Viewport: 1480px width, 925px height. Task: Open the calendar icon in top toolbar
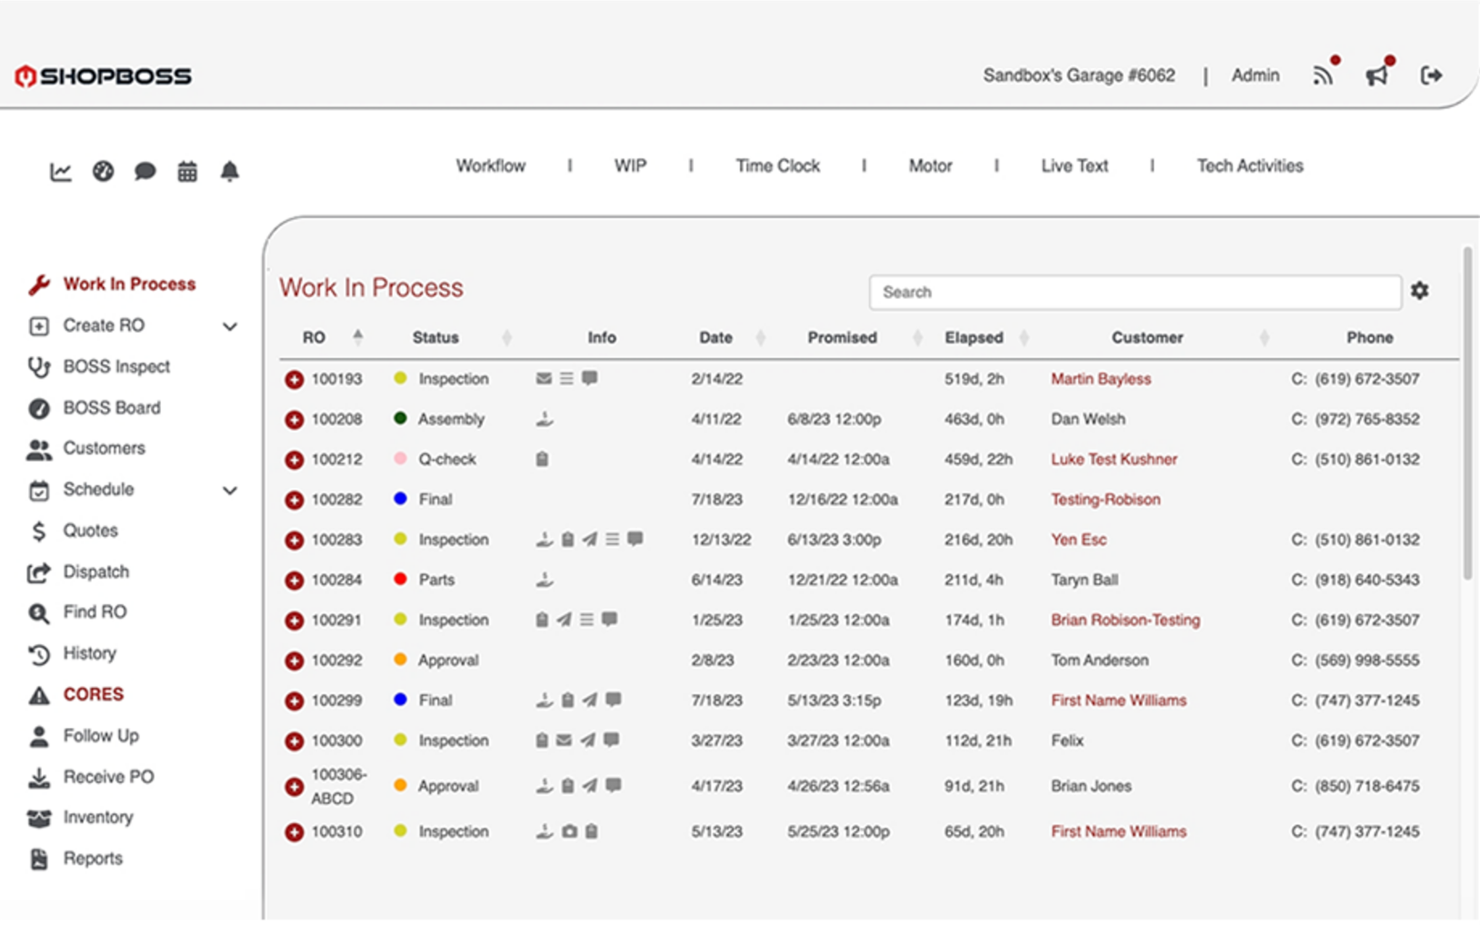[x=187, y=171]
